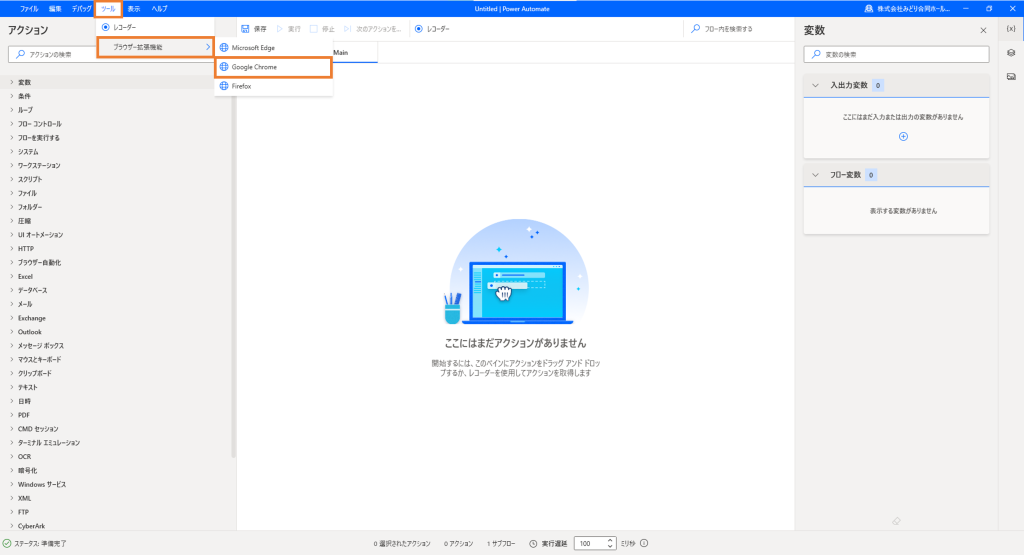Choose Microsoft Edge browser extension
1024x555 pixels.
[x=274, y=48]
